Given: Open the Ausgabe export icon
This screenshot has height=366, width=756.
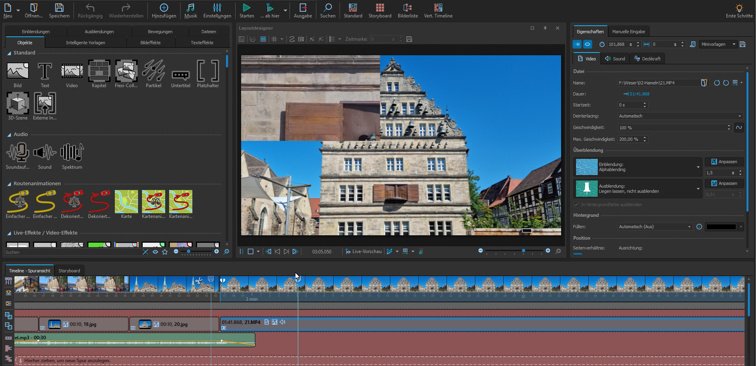Looking at the screenshot, I should coord(303,8).
